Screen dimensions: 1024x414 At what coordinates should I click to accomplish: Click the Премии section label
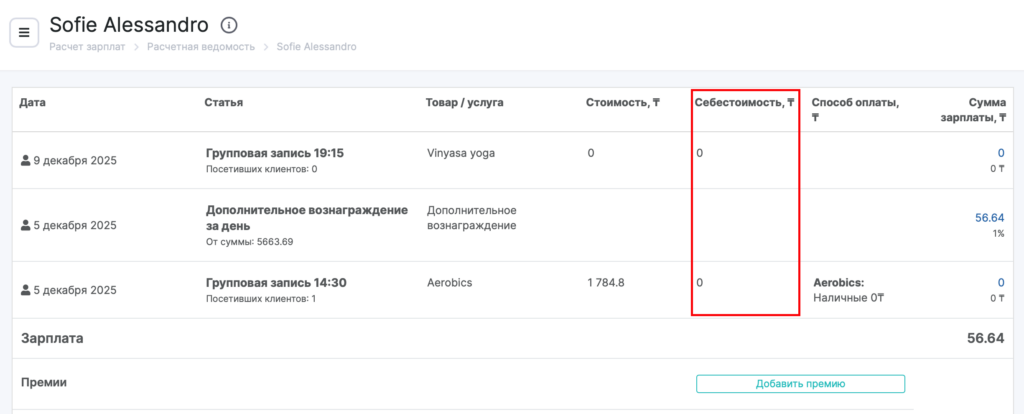(x=44, y=383)
